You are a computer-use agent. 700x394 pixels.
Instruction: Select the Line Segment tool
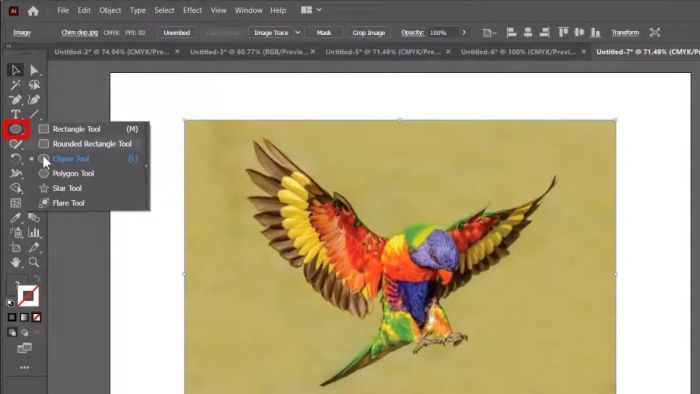(34, 114)
